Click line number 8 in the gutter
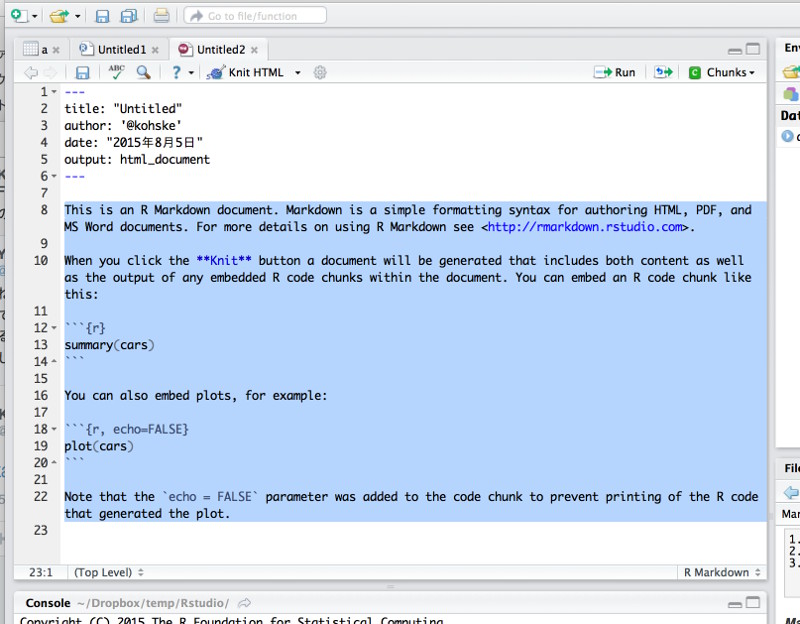The image size is (800, 624). 44,210
